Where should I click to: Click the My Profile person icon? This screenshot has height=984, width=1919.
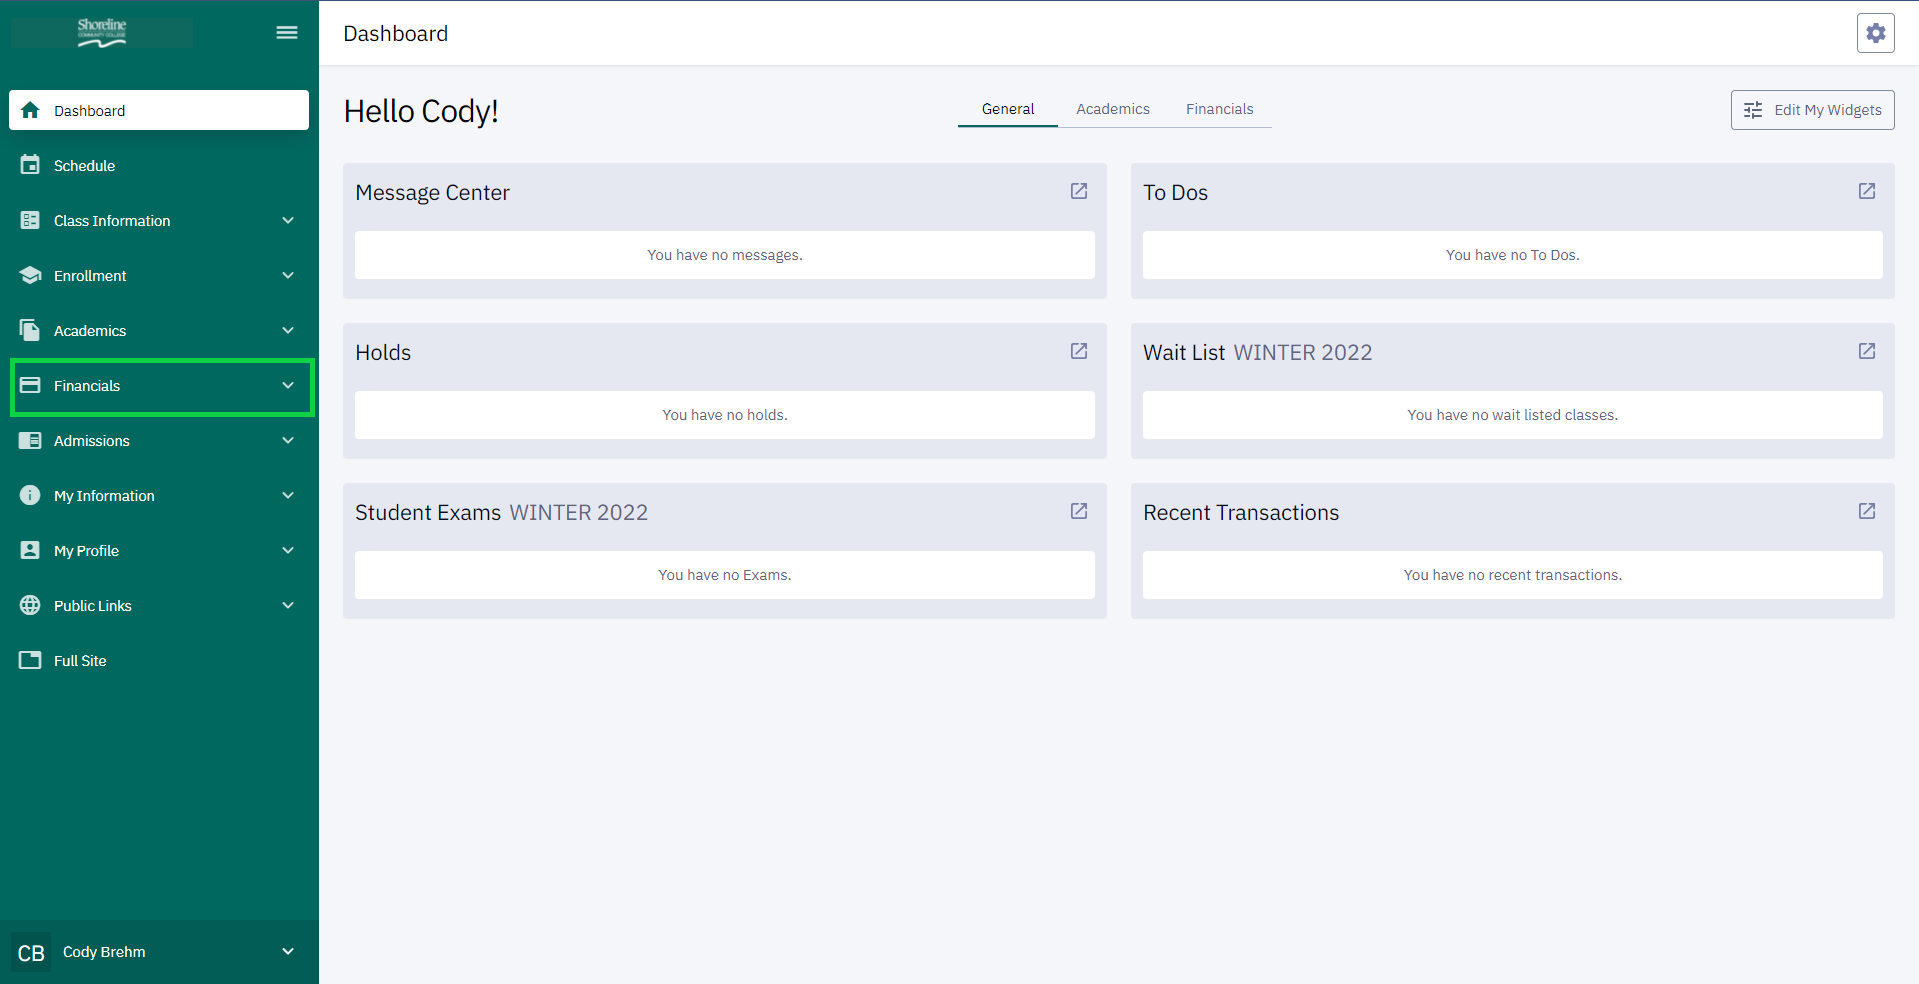point(30,550)
